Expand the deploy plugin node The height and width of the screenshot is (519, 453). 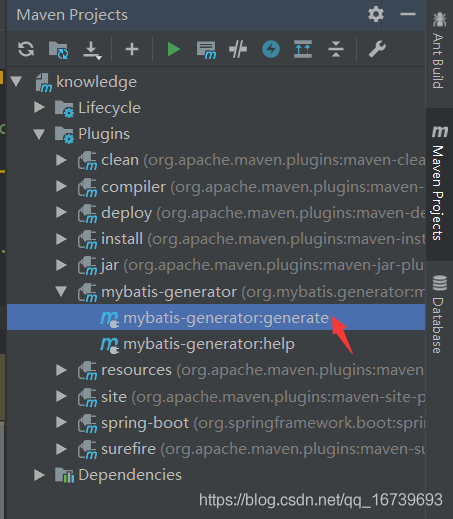click(61, 212)
